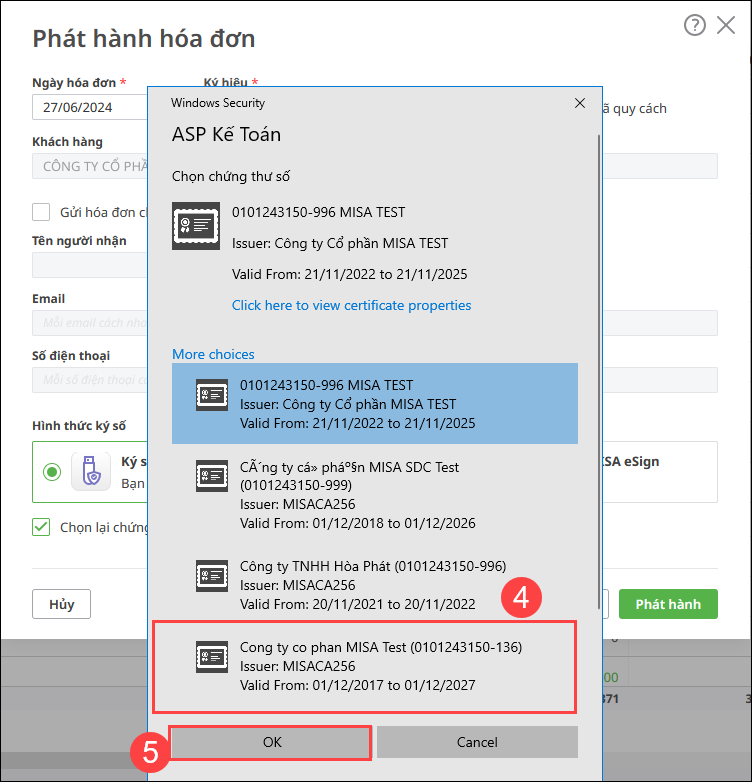Toggle the Gửi hóa đơn checkbox
The width and height of the screenshot is (752, 782).
[x=41, y=212]
